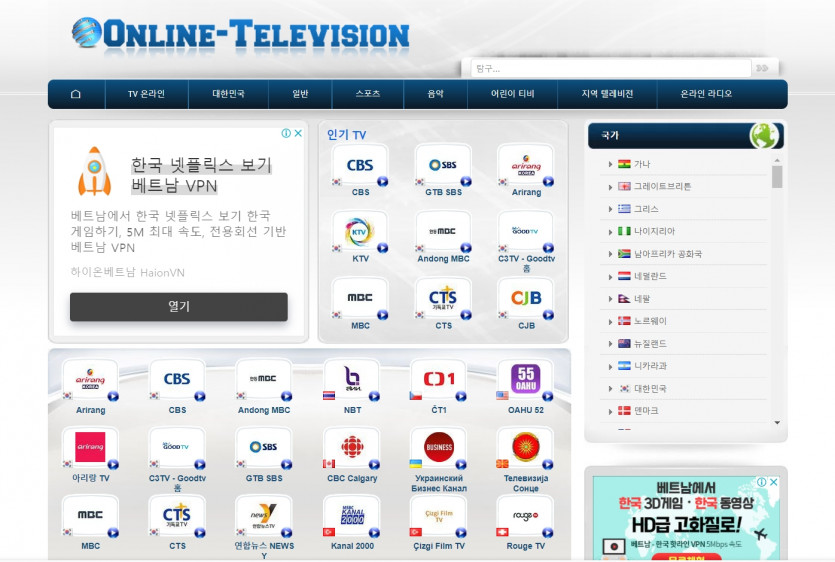835x562 pixels.
Task: Open the 지역 텔레비전 menu item
Action: point(607,94)
